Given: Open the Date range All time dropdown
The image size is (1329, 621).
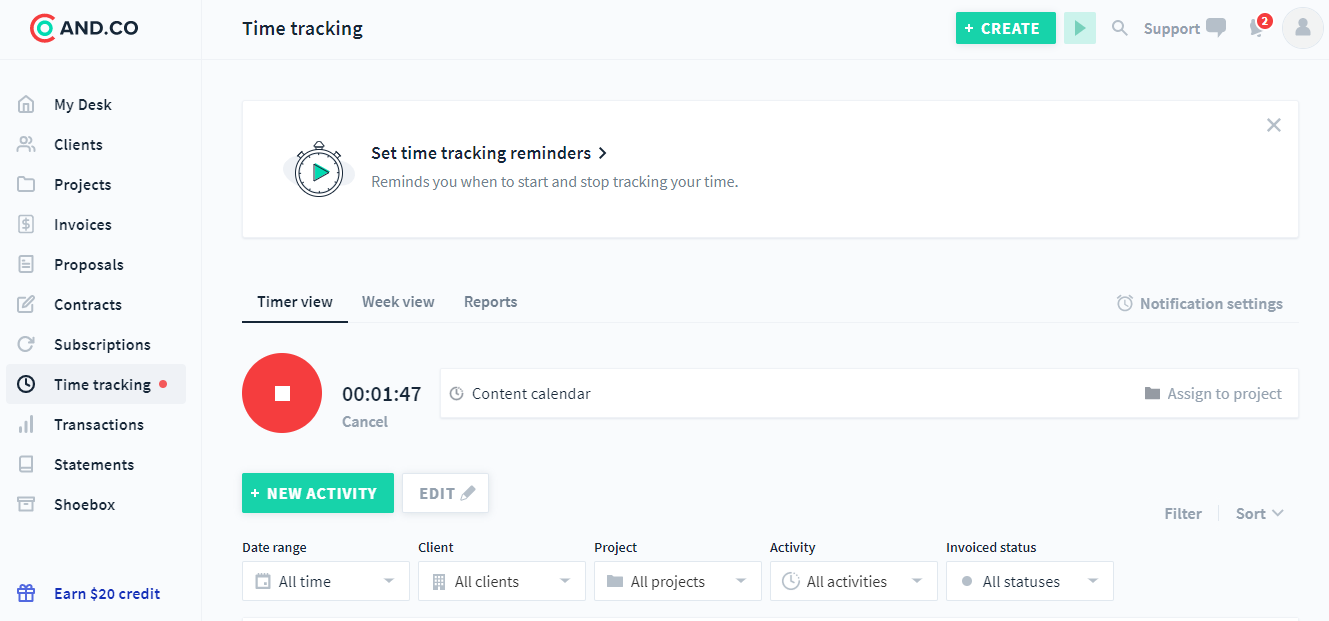Looking at the screenshot, I should (x=326, y=581).
